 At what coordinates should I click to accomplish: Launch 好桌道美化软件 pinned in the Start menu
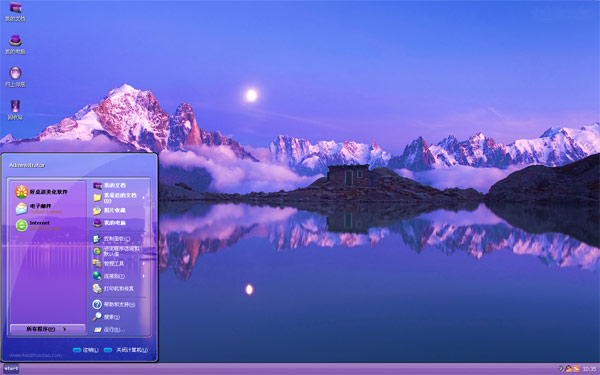(41, 192)
